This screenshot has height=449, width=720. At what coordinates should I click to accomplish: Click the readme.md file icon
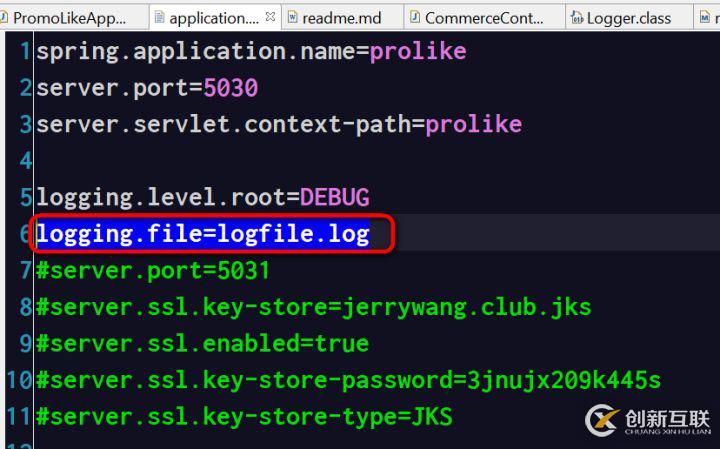(292, 17)
